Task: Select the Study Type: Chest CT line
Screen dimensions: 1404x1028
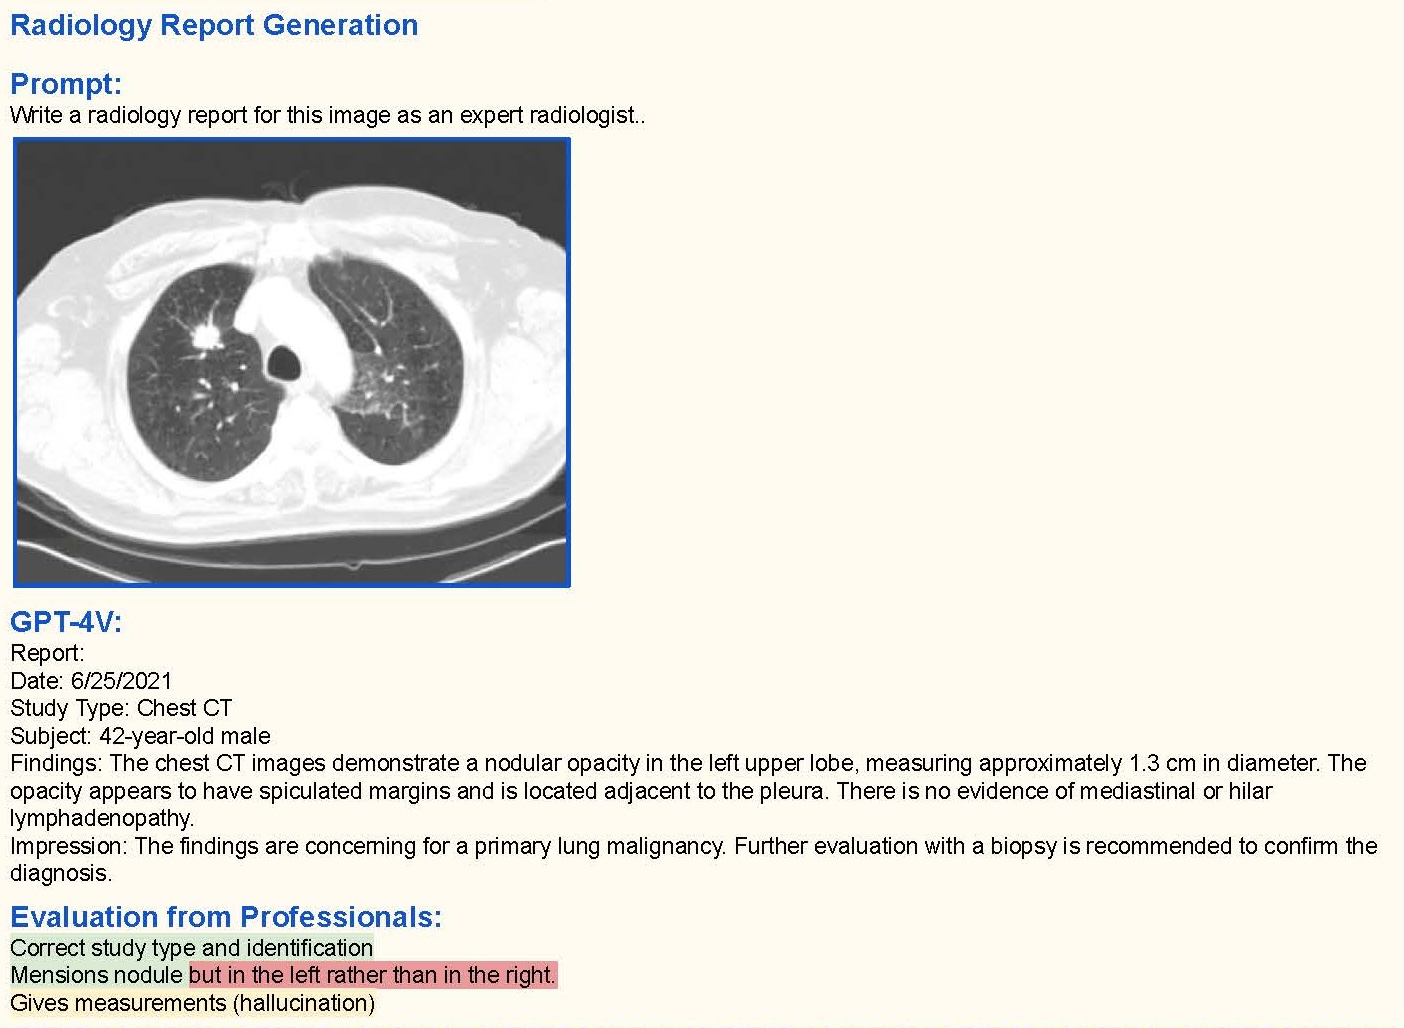Action: tap(121, 708)
